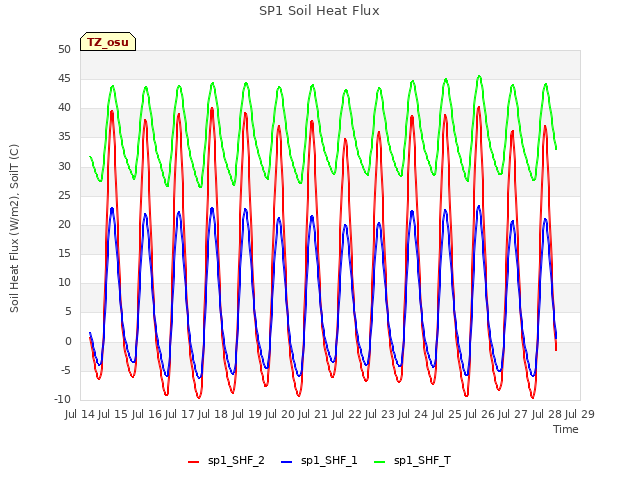
Task: Click the Jul 15 x-axis tick label
Action: tap(113, 414)
